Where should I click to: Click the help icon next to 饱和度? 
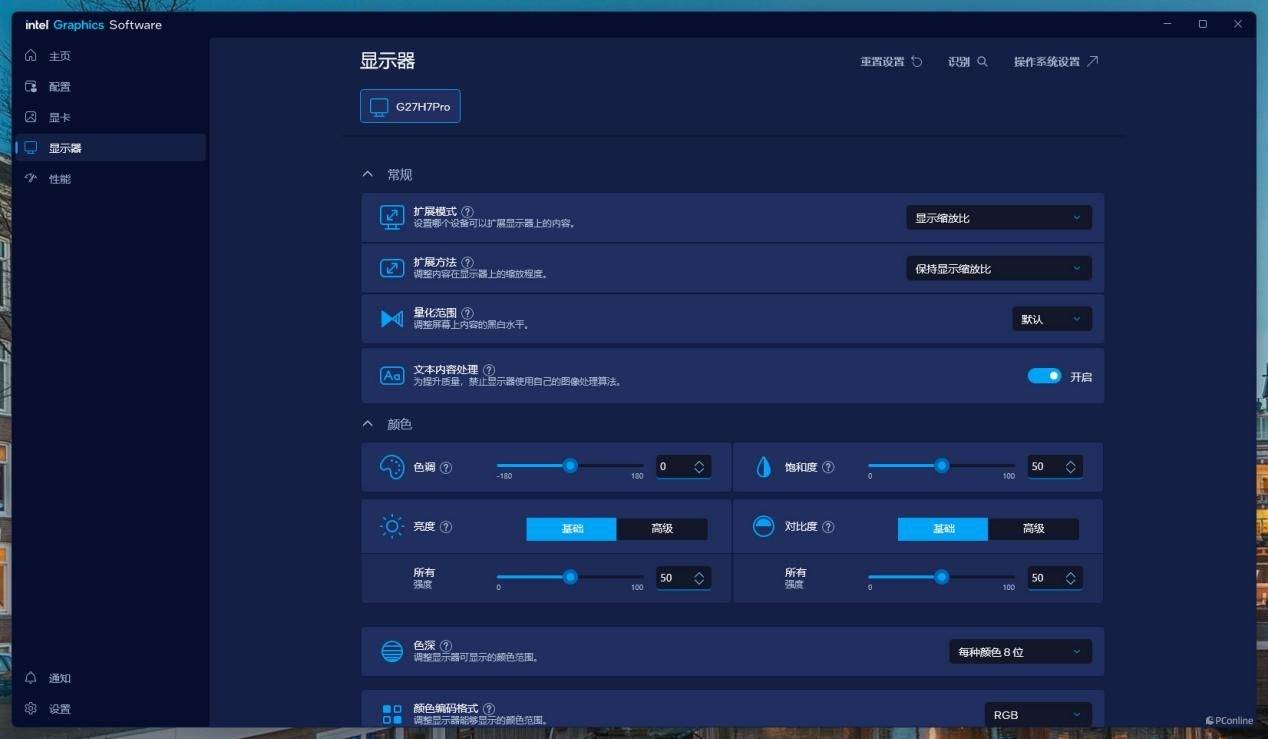pyautogui.click(x=828, y=467)
